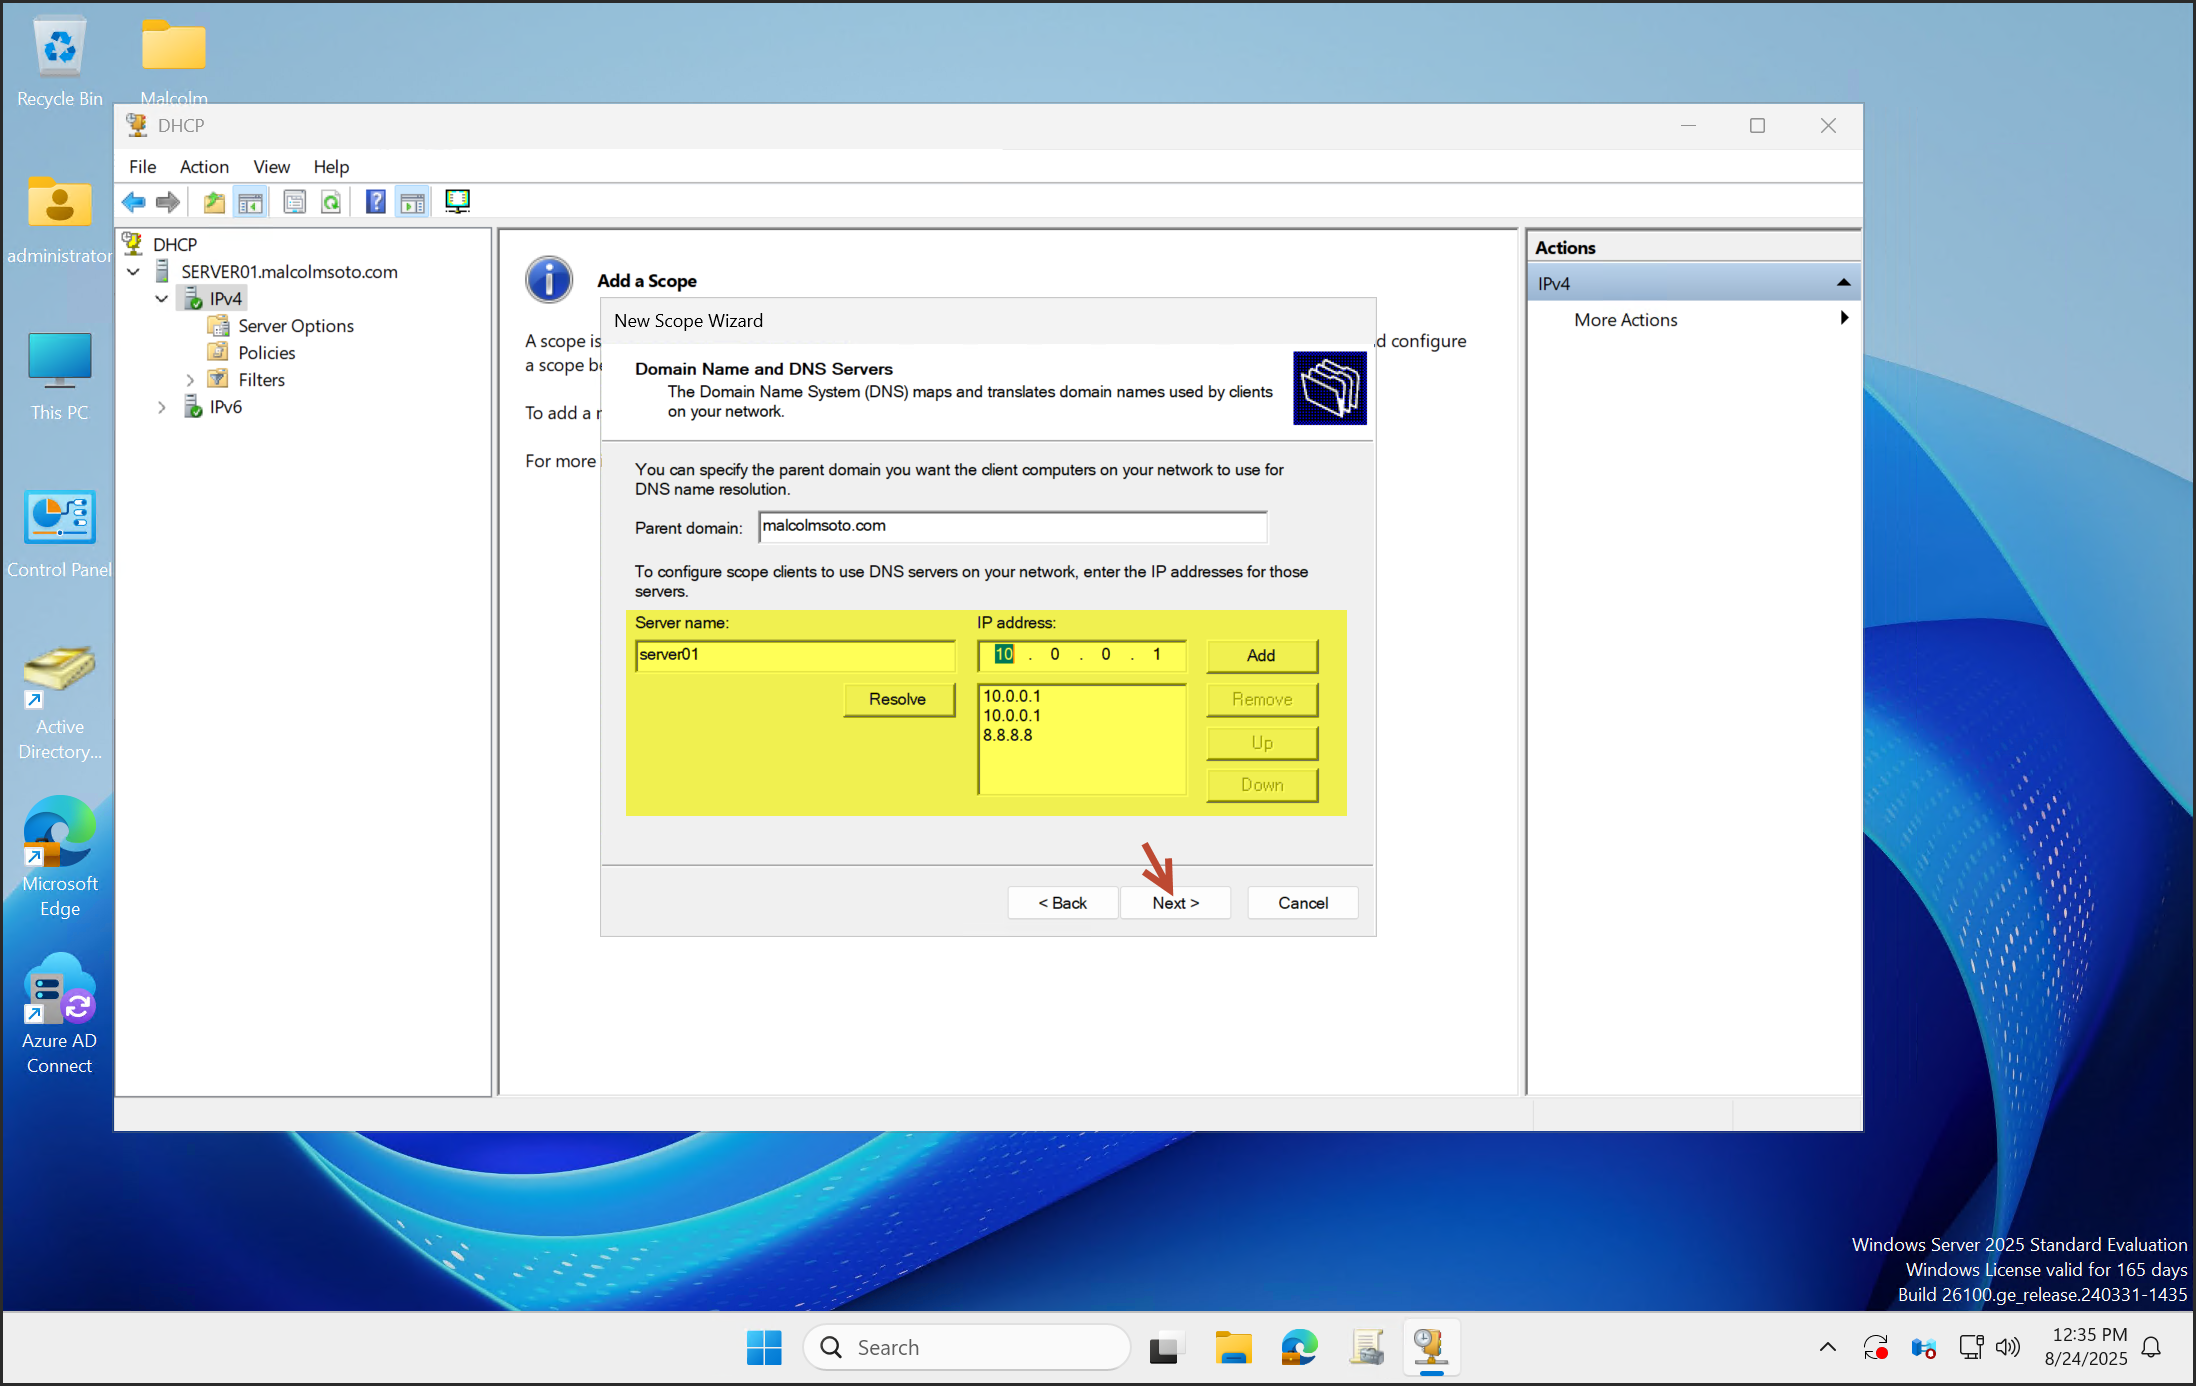Screen dimensions: 2196x1386
Task: Click in the Parent domain text field
Action: [x=1011, y=526]
